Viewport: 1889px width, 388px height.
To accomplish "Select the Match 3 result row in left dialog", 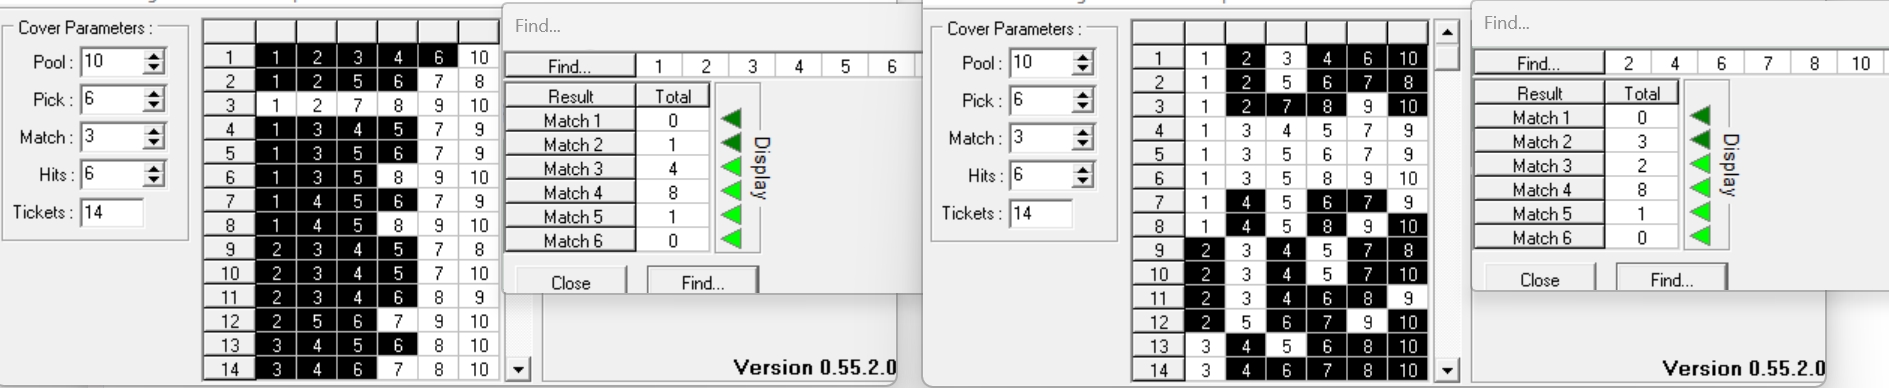I will click(607, 168).
